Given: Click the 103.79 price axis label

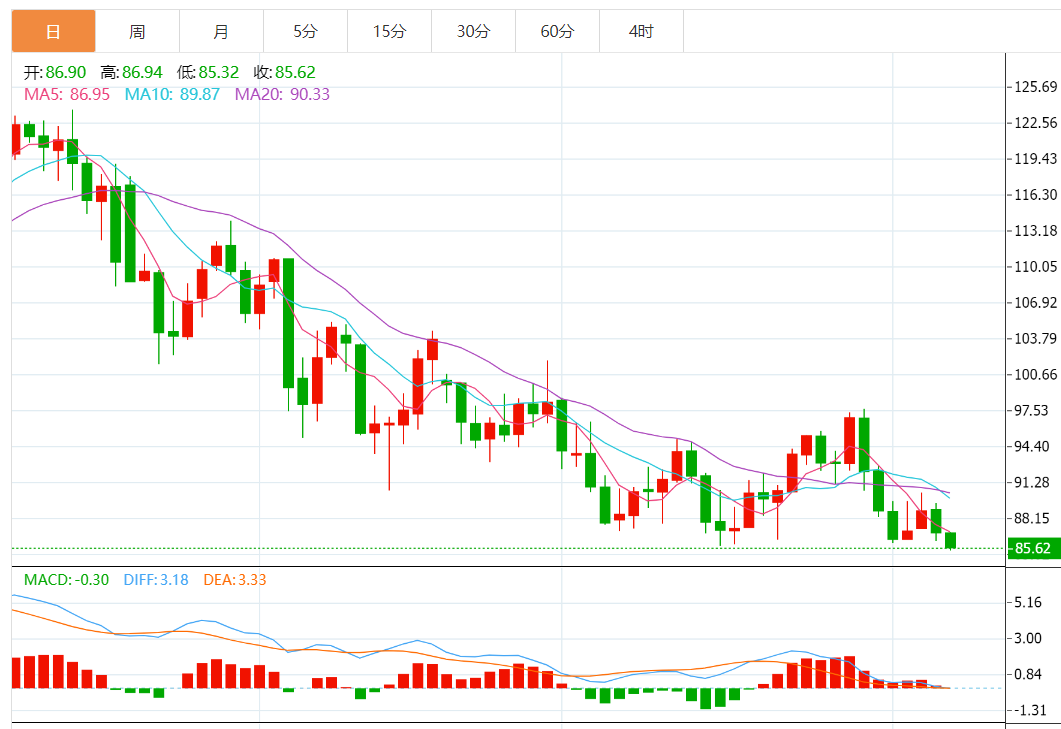Looking at the screenshot, I should (1035, 338).
